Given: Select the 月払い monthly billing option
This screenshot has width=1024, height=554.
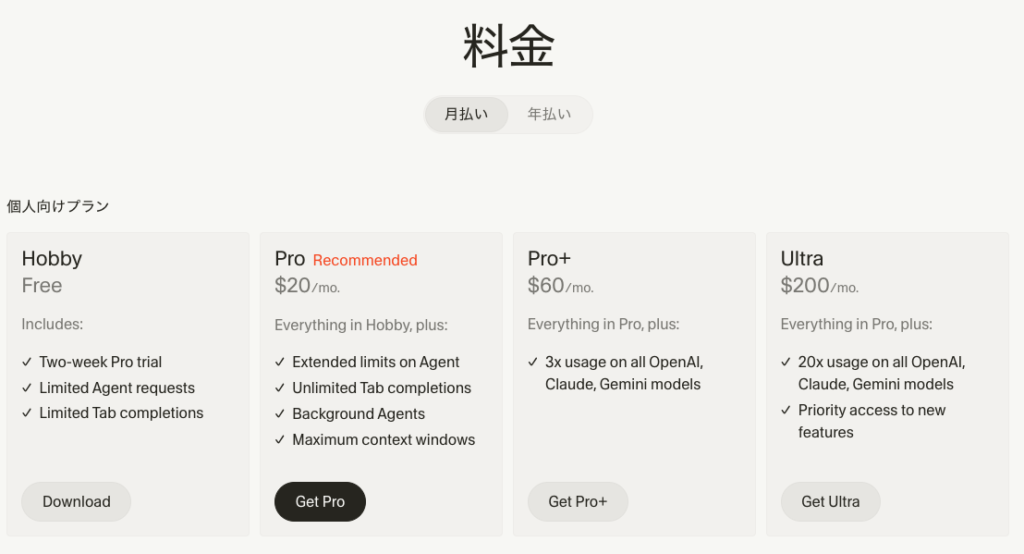Looking at the screenshot, I should click(x=466, y=114).
